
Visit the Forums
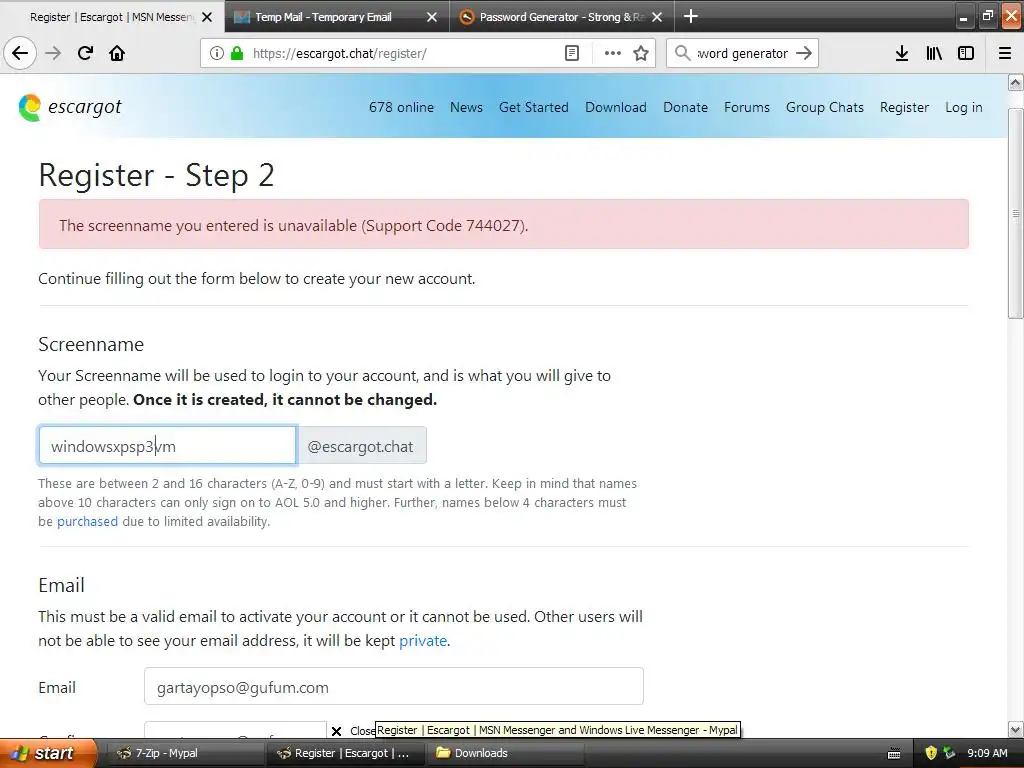pyautogui.click(x=746, y=107)
